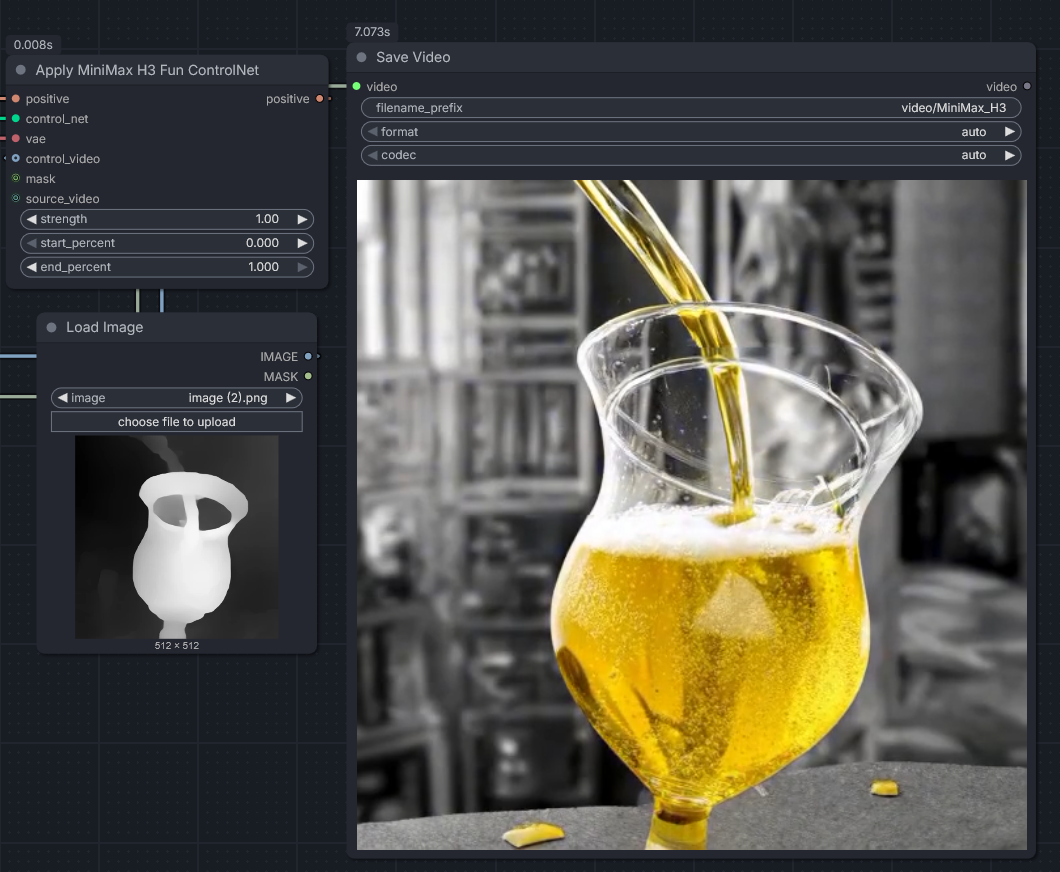
Task: Click the control_video input socket
Action: tap(16, 158)
